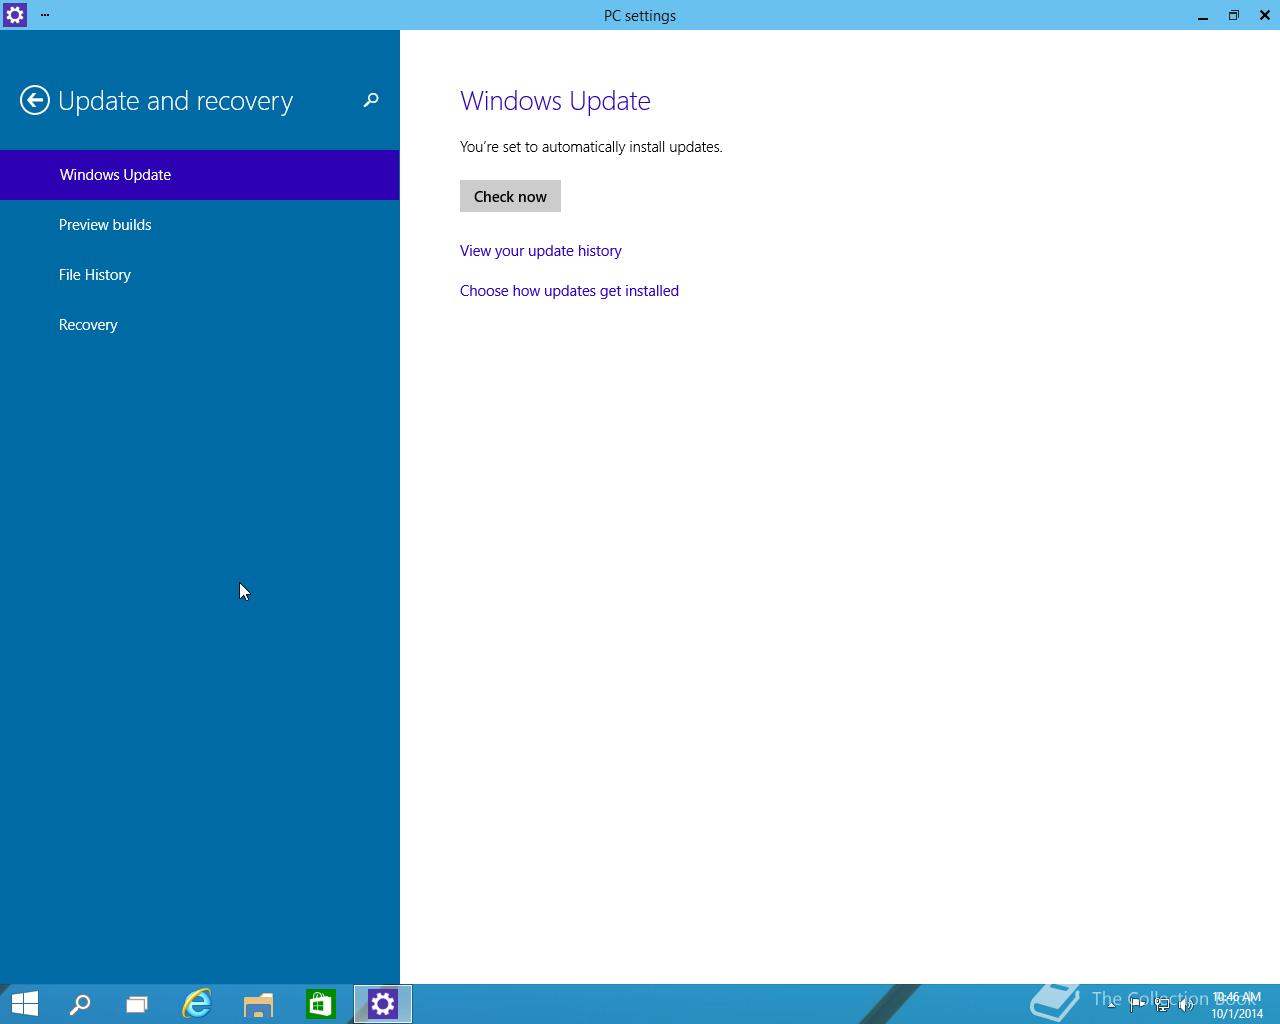Launch Internet Explorer from taskbar

pos(197,1004)
